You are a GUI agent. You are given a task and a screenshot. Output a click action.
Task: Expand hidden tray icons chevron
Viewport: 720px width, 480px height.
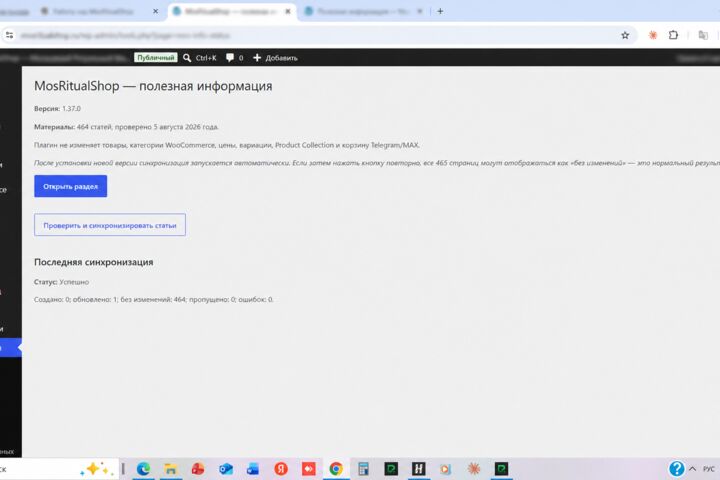(x=692, y=469)
